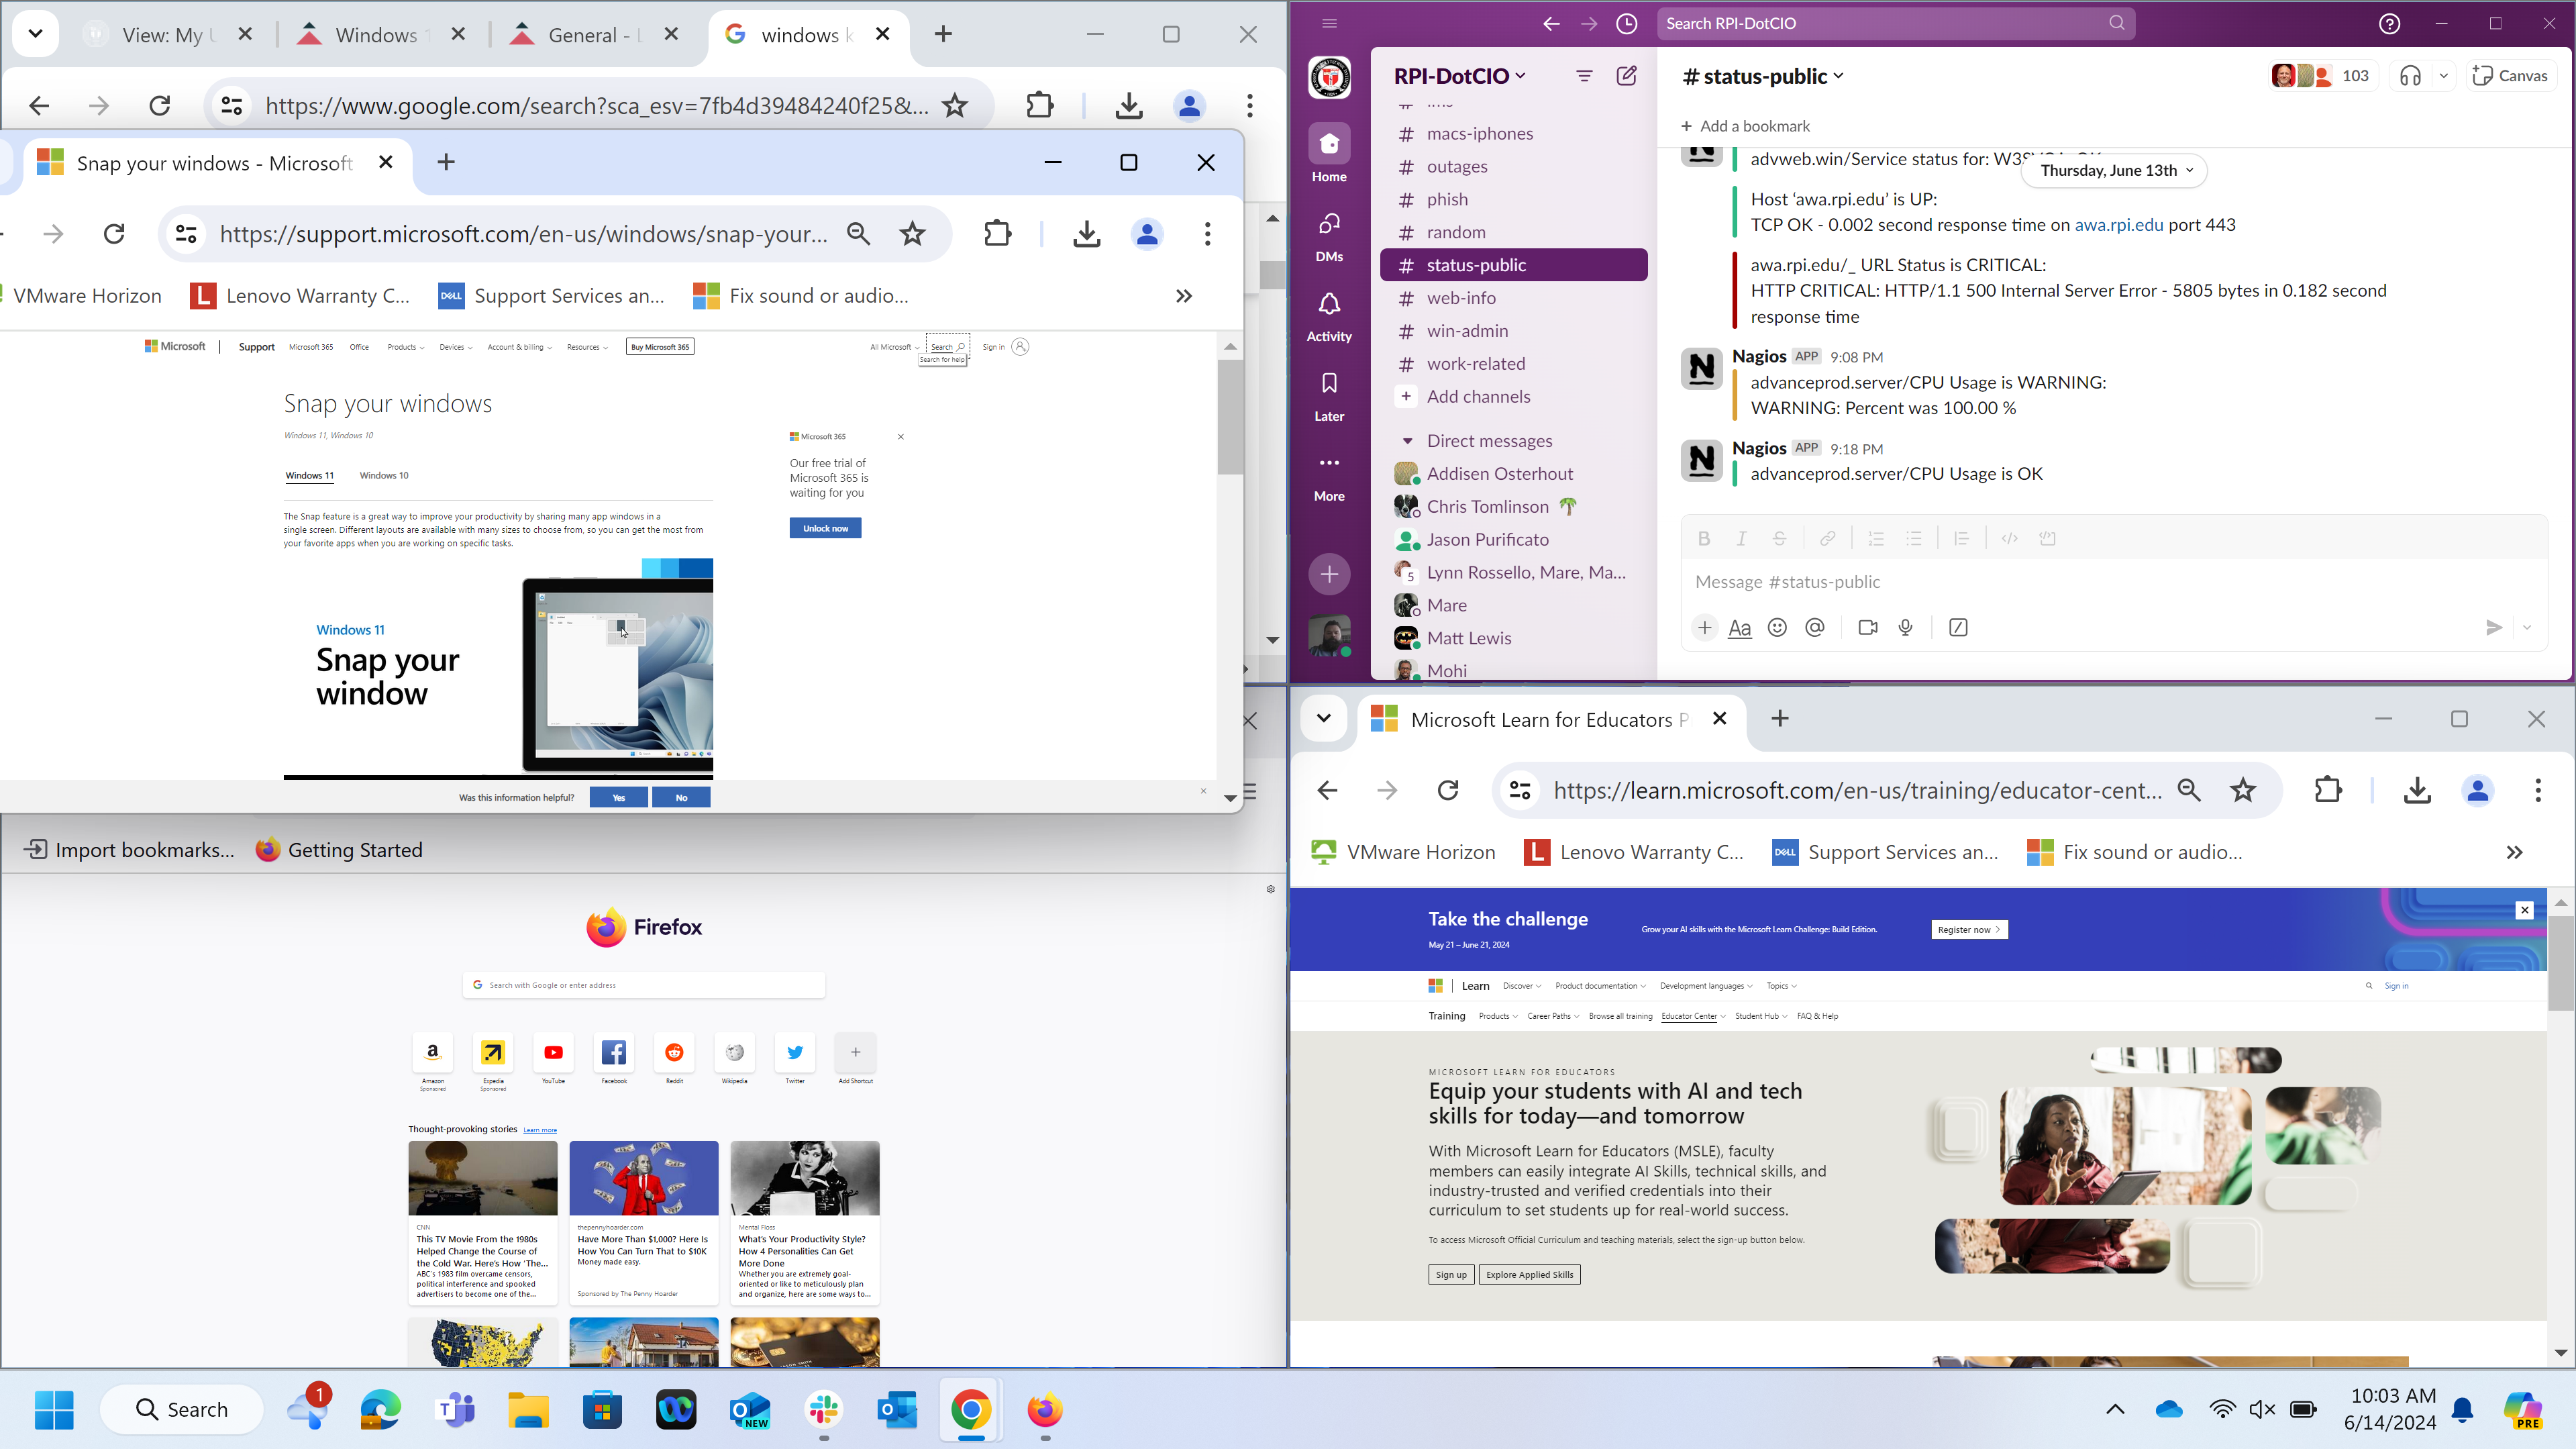Open Amazon shortcut on Firefox new tab

(x=433, y=1052)
